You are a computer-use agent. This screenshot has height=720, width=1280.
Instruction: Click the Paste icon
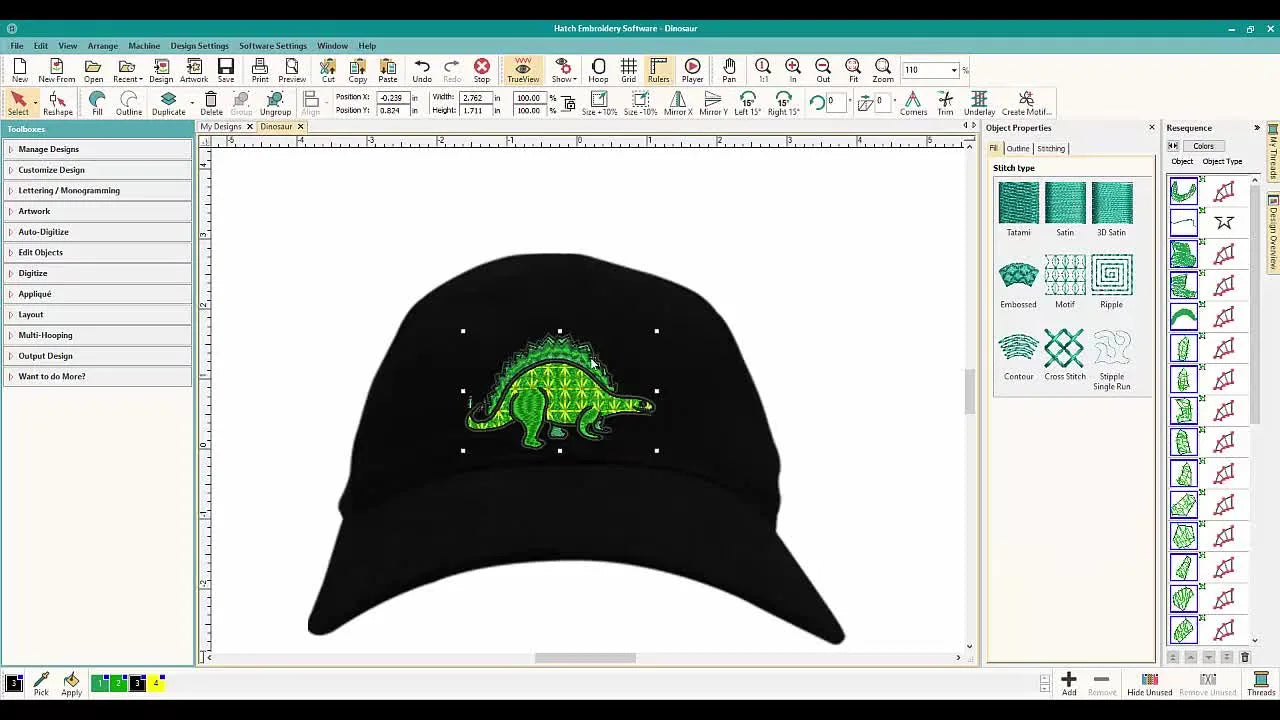[388, 70]
